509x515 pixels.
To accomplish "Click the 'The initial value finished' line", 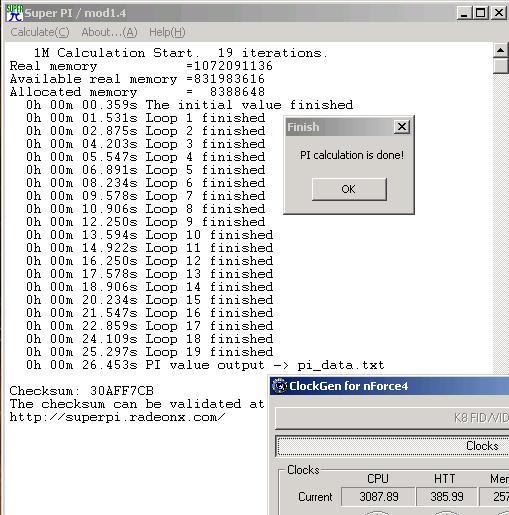I will point(189,105).
